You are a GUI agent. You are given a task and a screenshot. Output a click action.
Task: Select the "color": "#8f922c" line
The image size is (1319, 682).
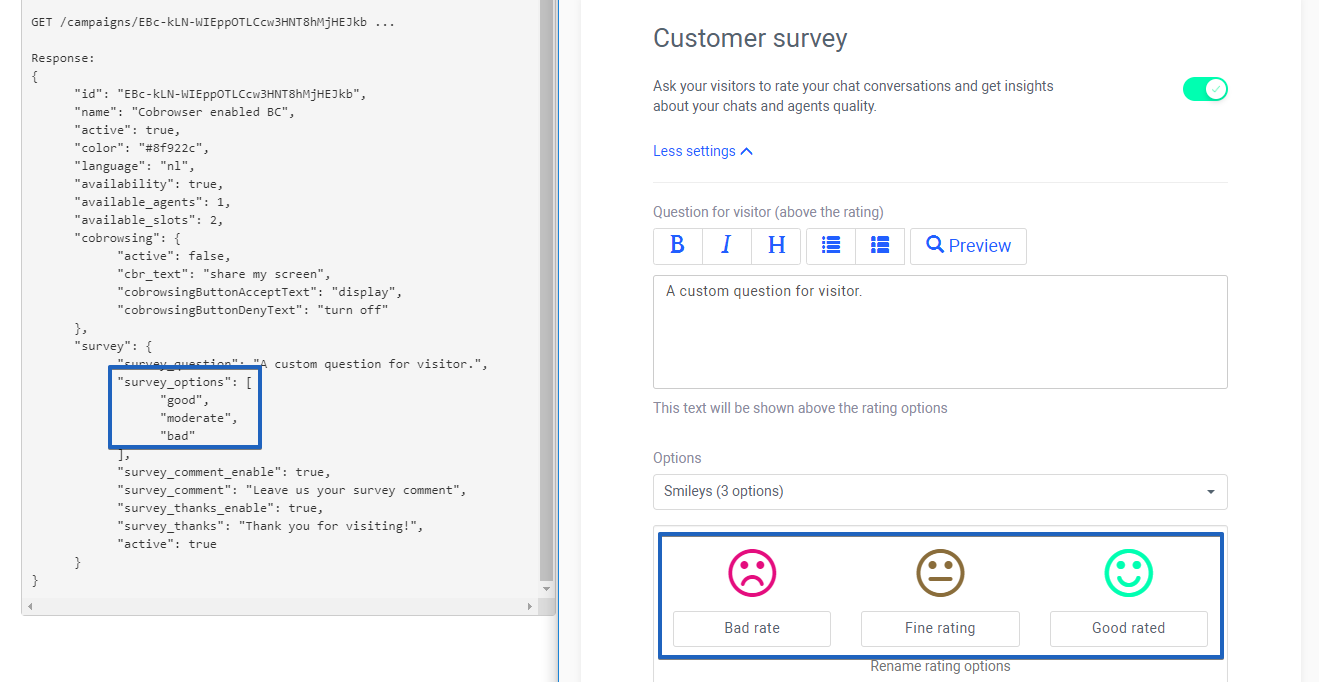pyautogui.click(x=141, y=148)
